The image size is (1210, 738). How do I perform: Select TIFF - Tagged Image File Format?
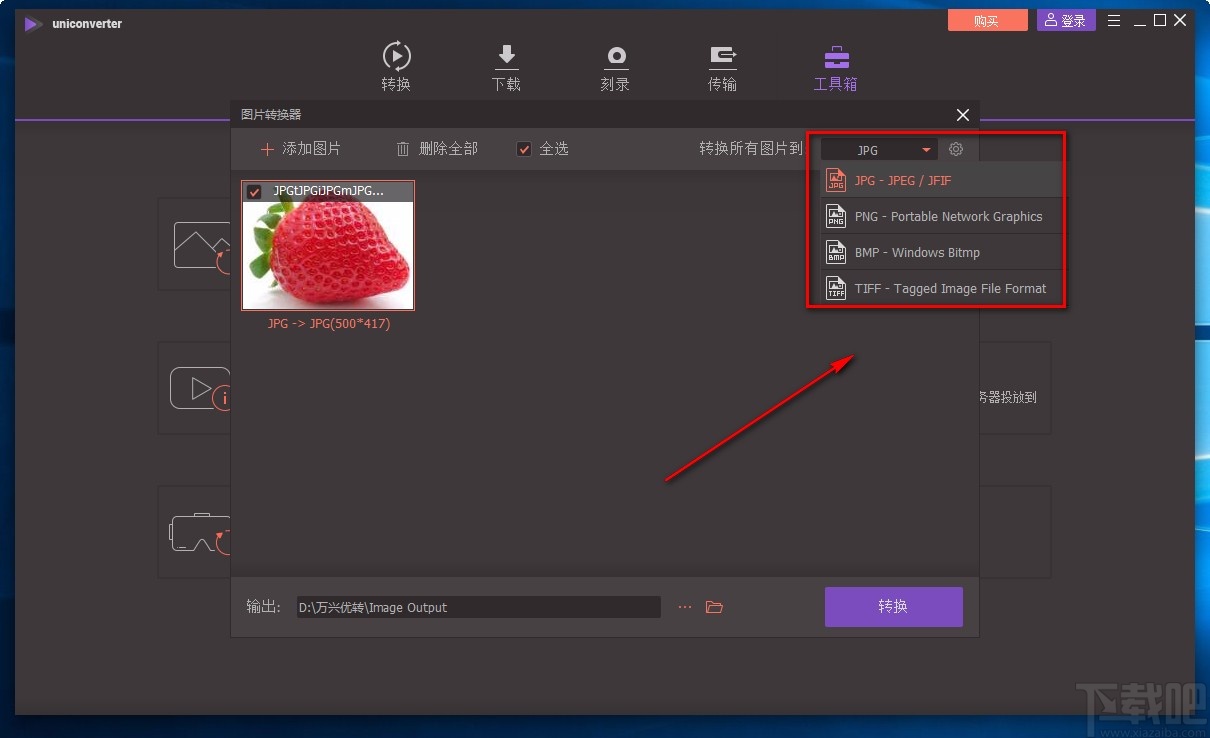click(941, 288)
